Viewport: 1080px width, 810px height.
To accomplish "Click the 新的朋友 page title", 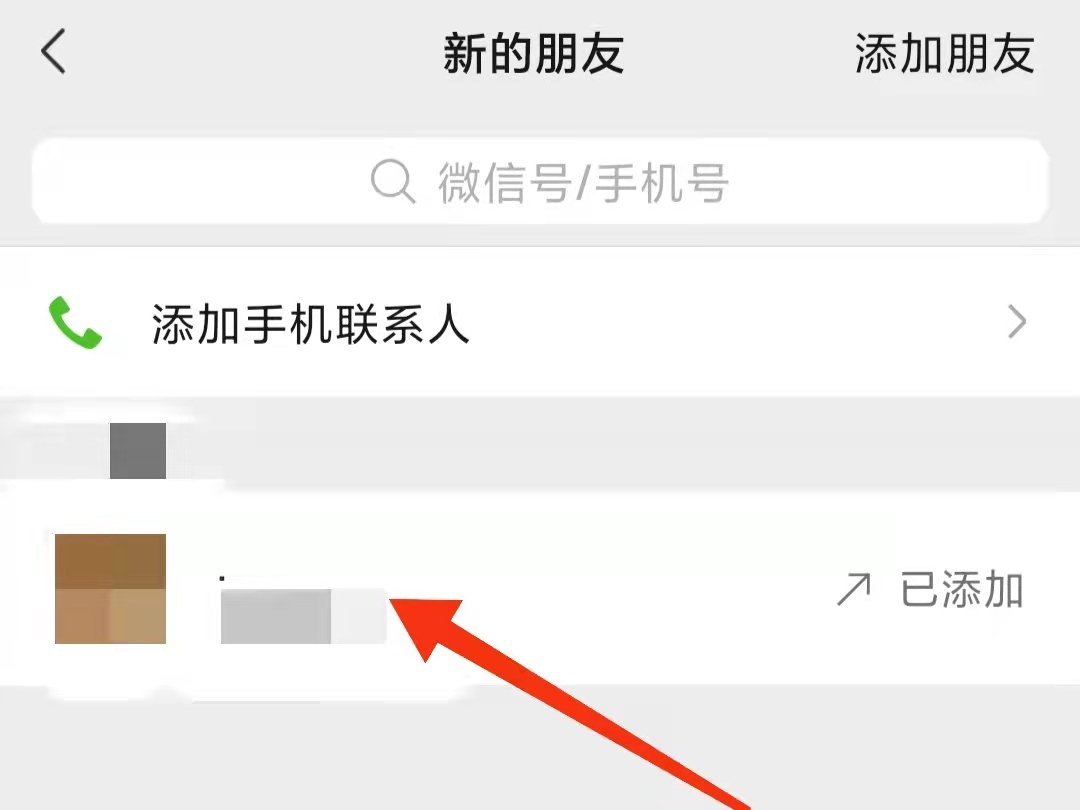I will (x=533, y=53).
